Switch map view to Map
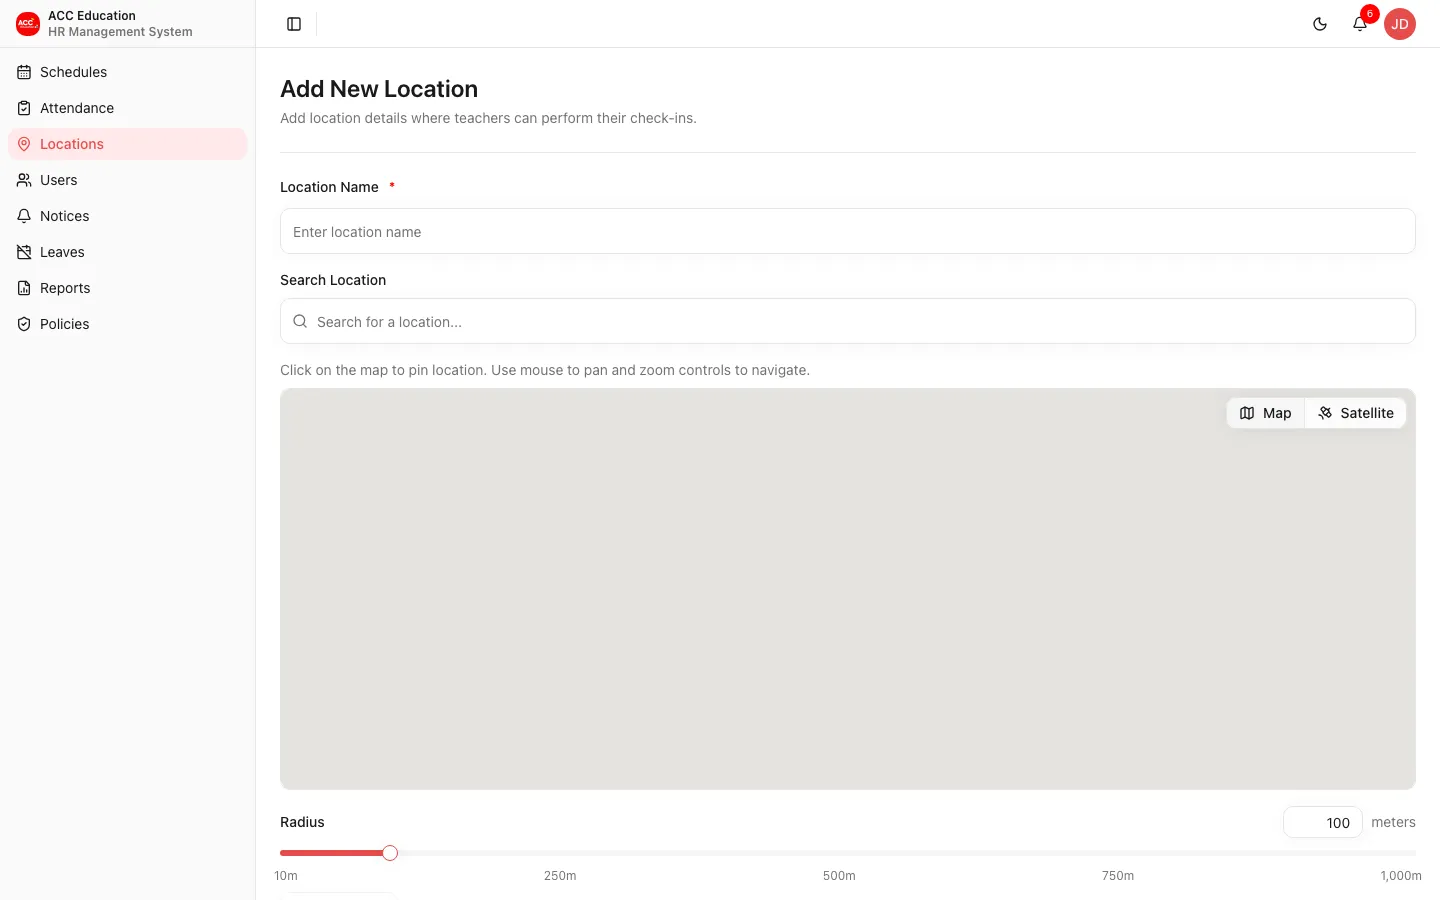Image resolution: width=1440 pixels, height=900 pixels. click(x=1266, y=413)
